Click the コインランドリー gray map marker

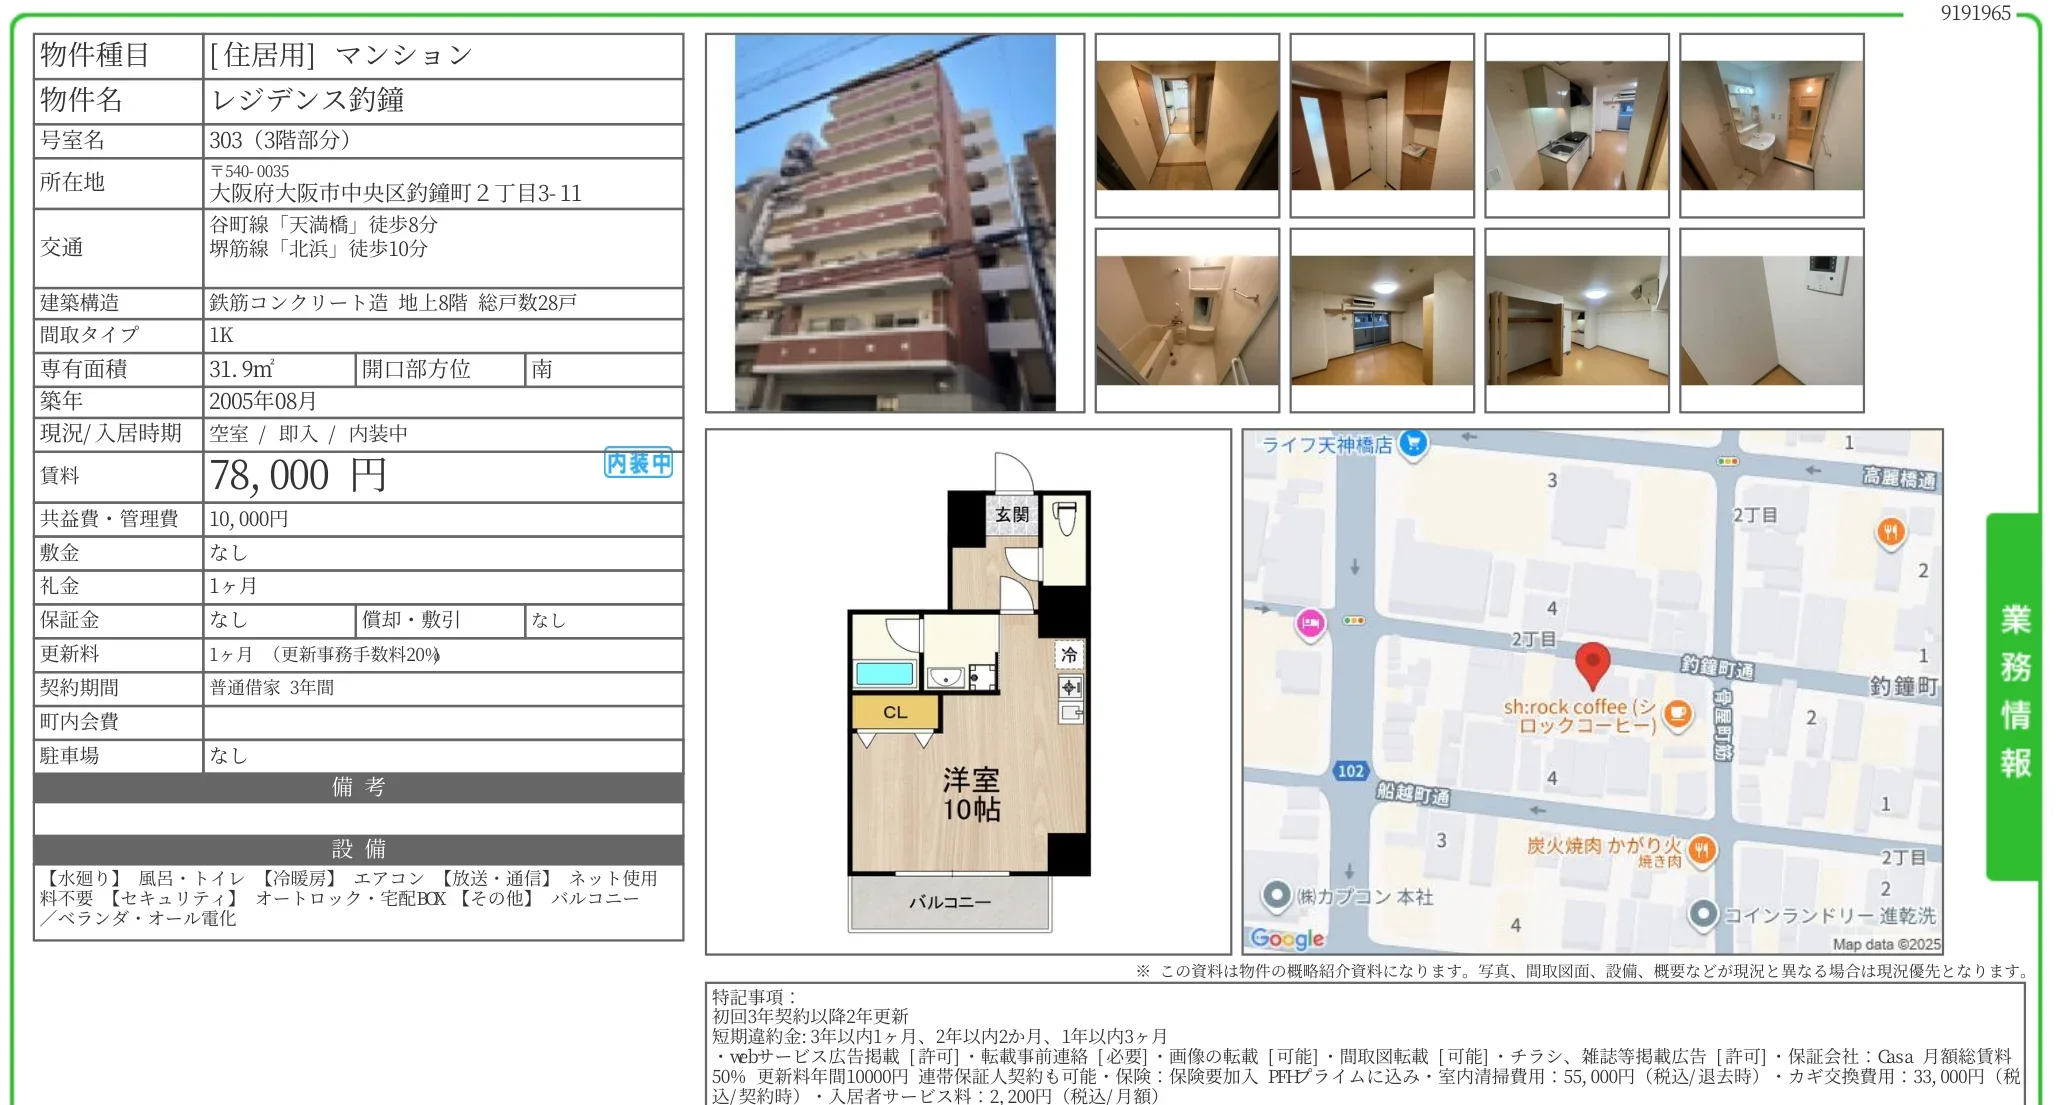pos(1703,914)
